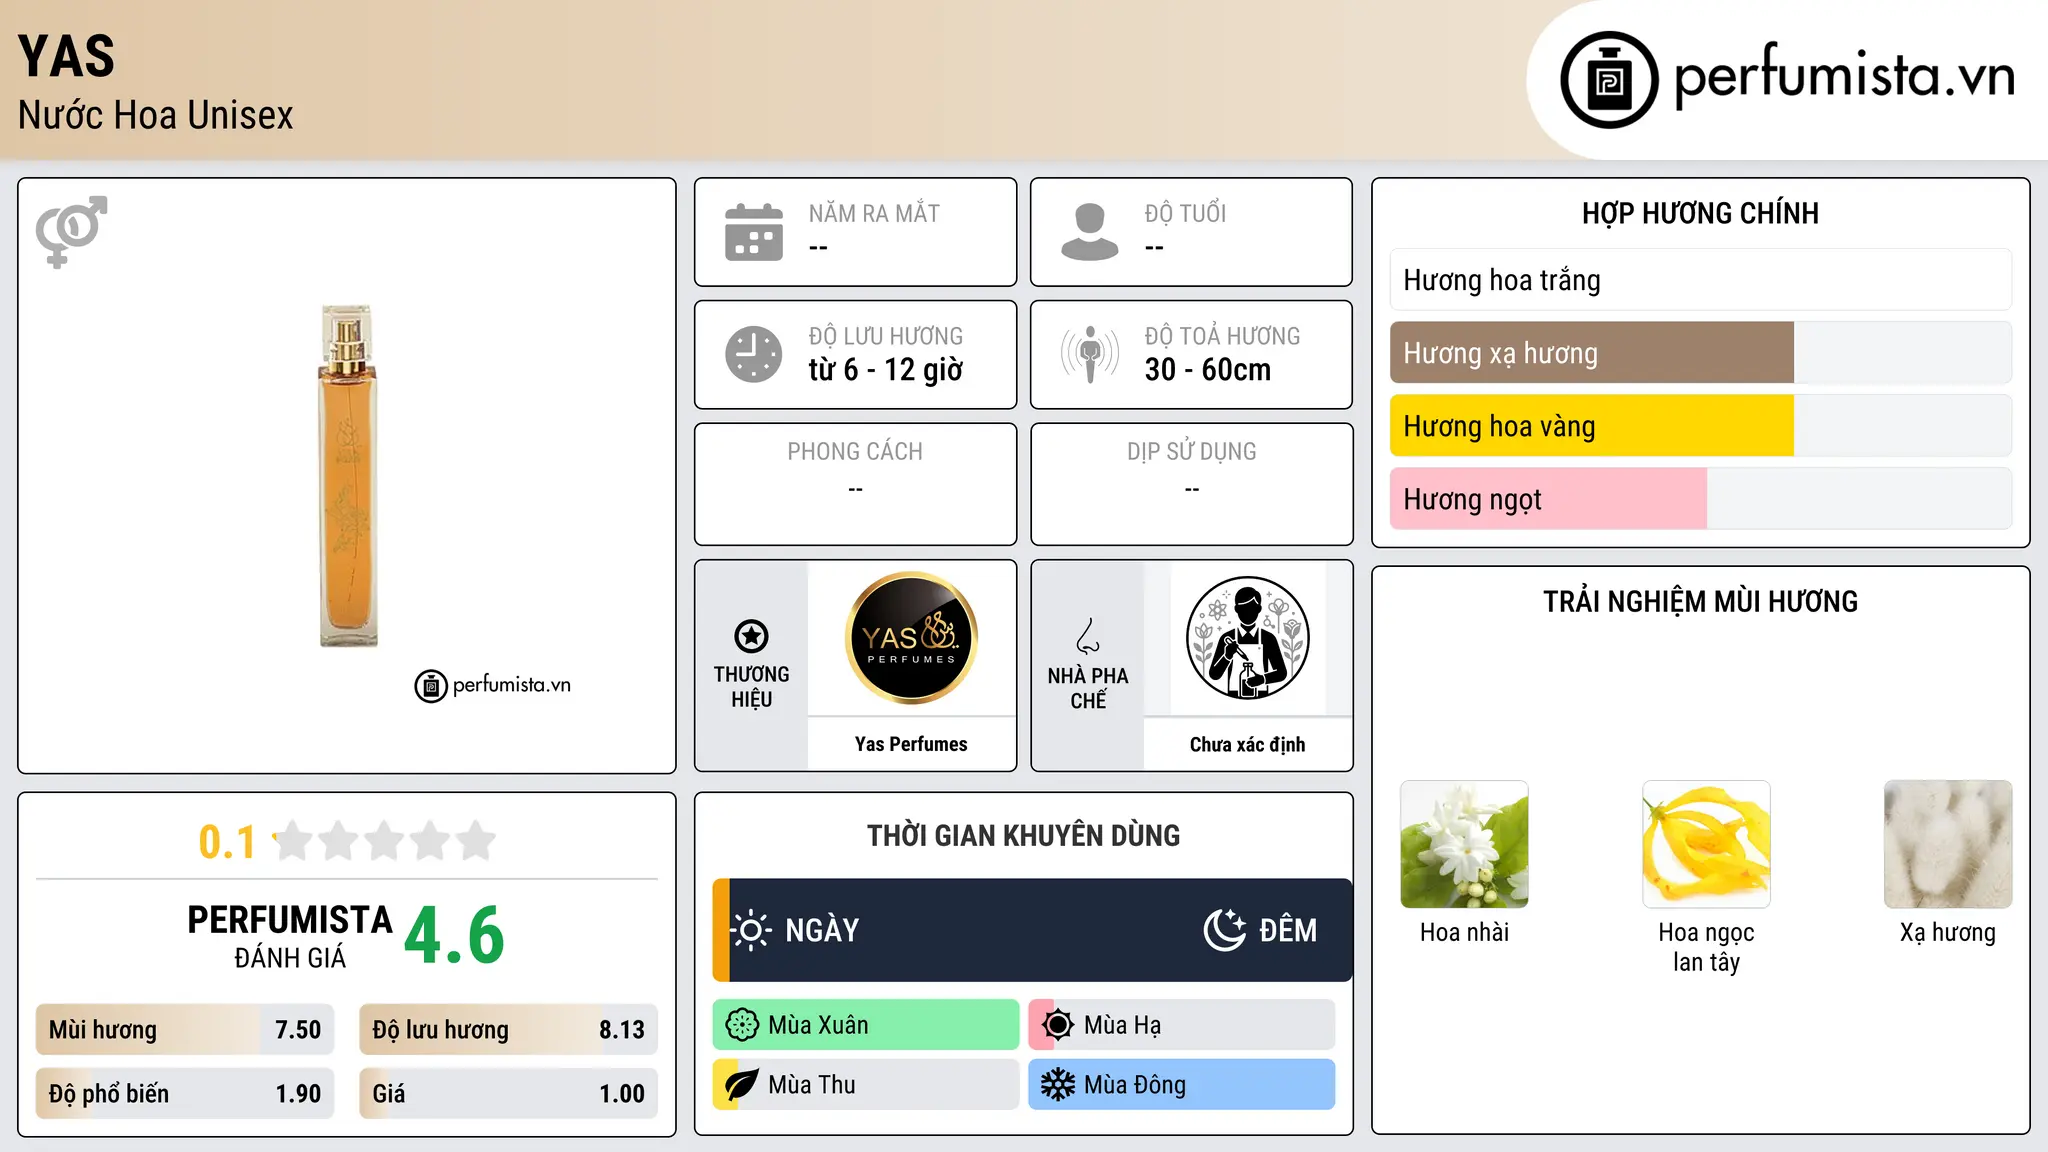Click the moon icon next to Đêm
This screenshot has height=1152, width=2048.
pyautogui.click(x=1225, y=930)
